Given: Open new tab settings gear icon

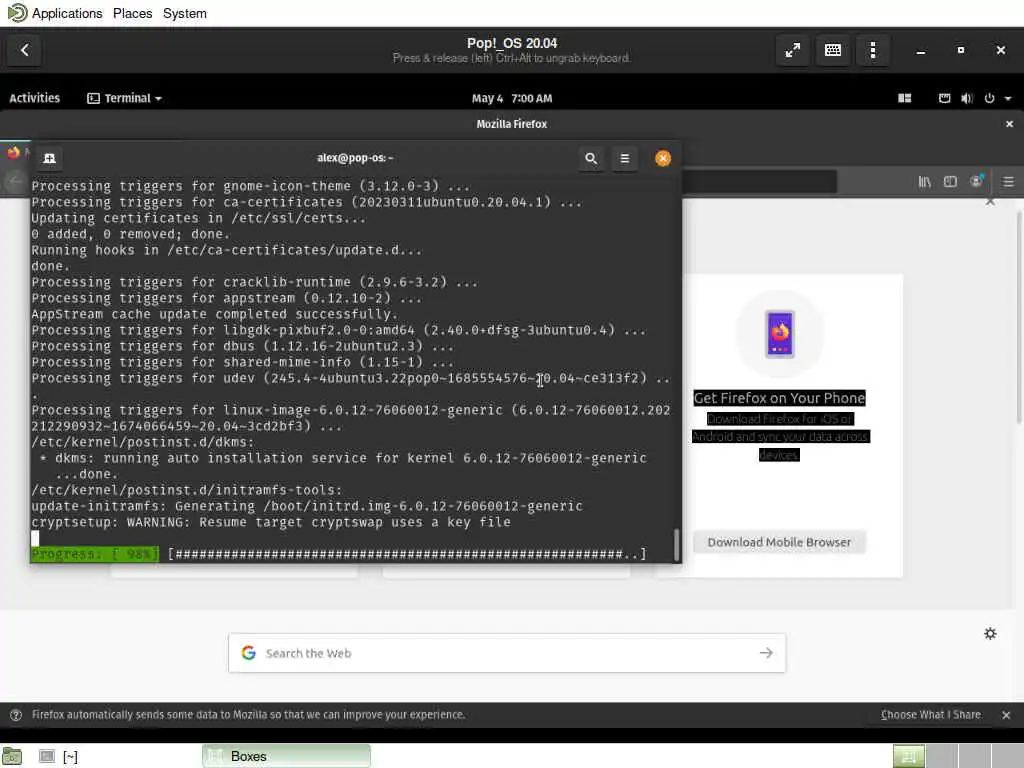Looking at the screenshot, I should click(x=990, y=633).
